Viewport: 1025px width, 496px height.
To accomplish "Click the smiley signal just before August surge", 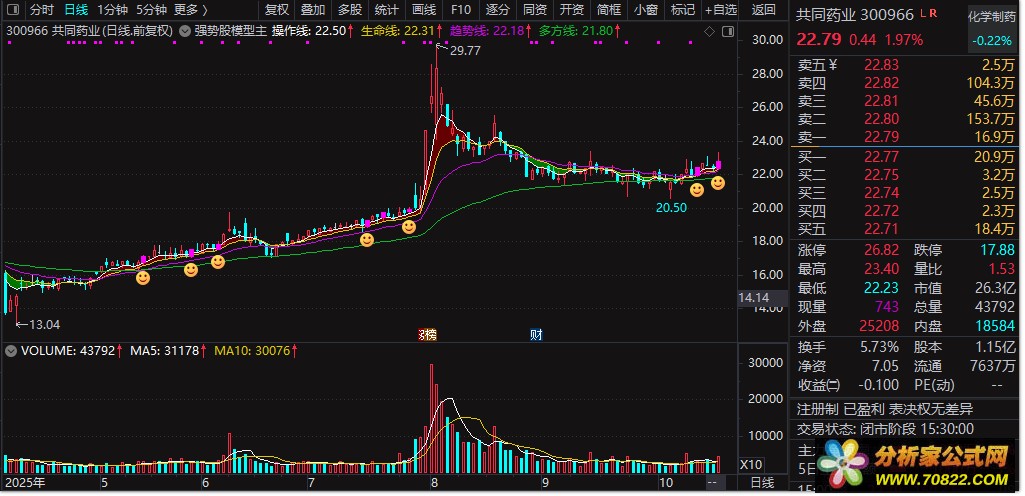I will (409, 227).
